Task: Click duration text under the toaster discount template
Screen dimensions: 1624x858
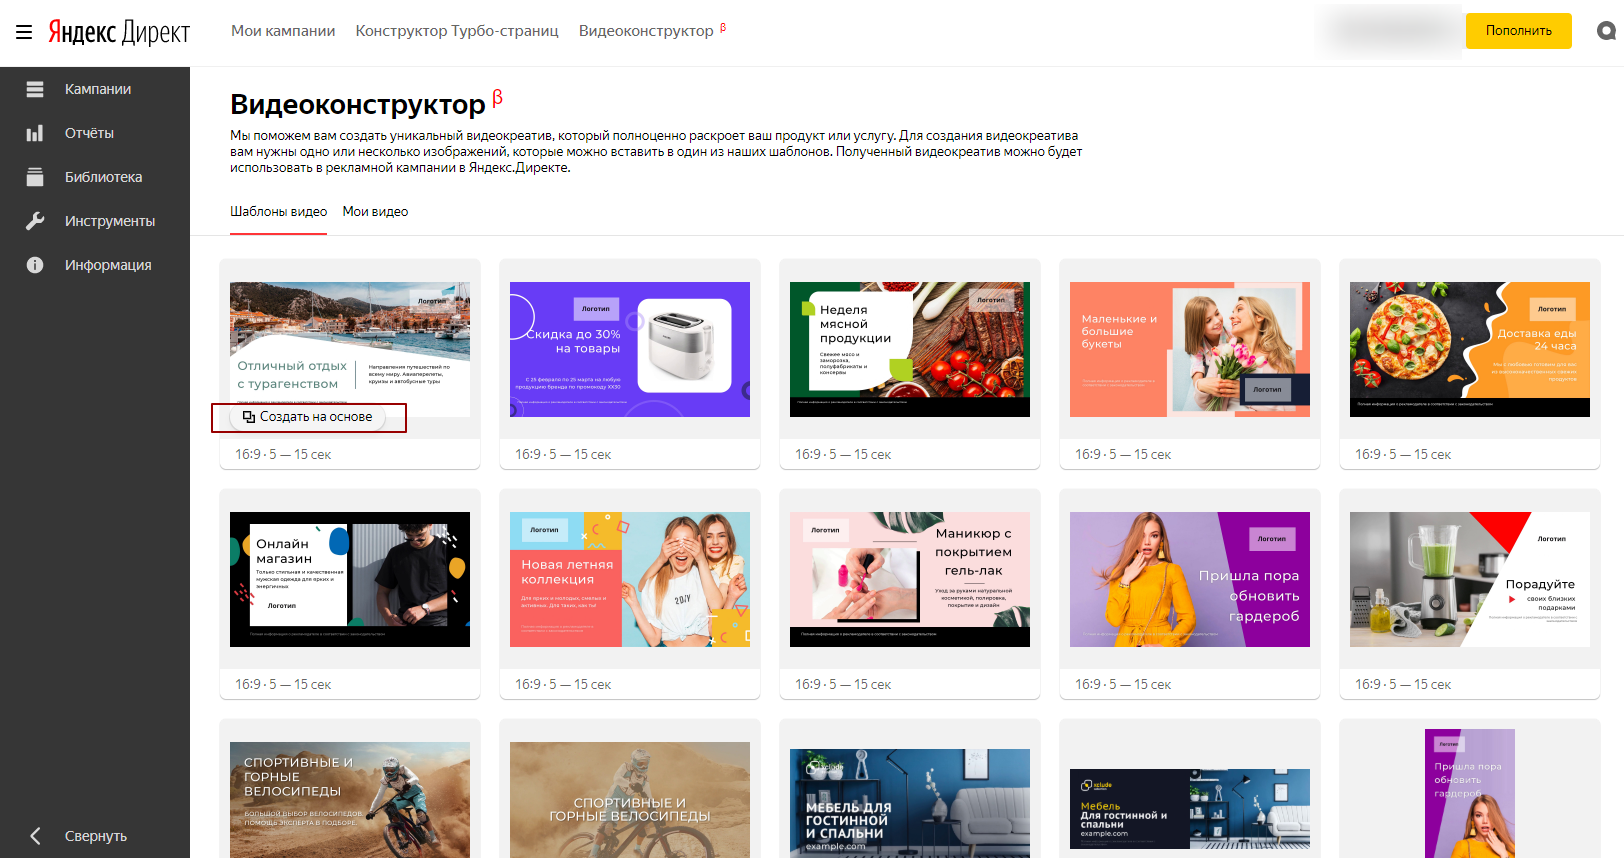Action: [563, 454]
